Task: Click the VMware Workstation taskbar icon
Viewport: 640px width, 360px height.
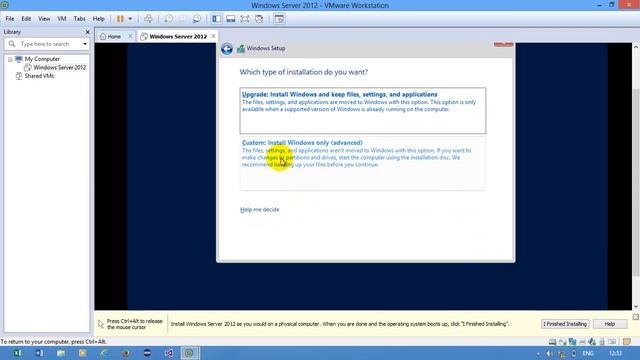Action: (190, 353)
